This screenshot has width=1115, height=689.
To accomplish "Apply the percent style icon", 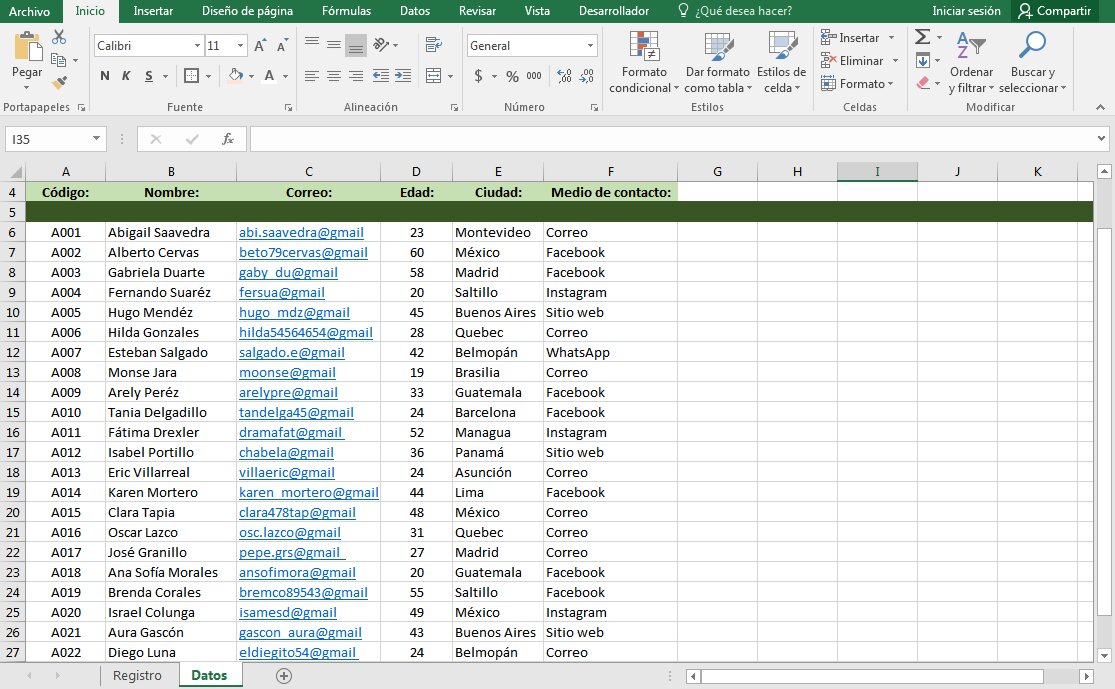I will 512,76.
